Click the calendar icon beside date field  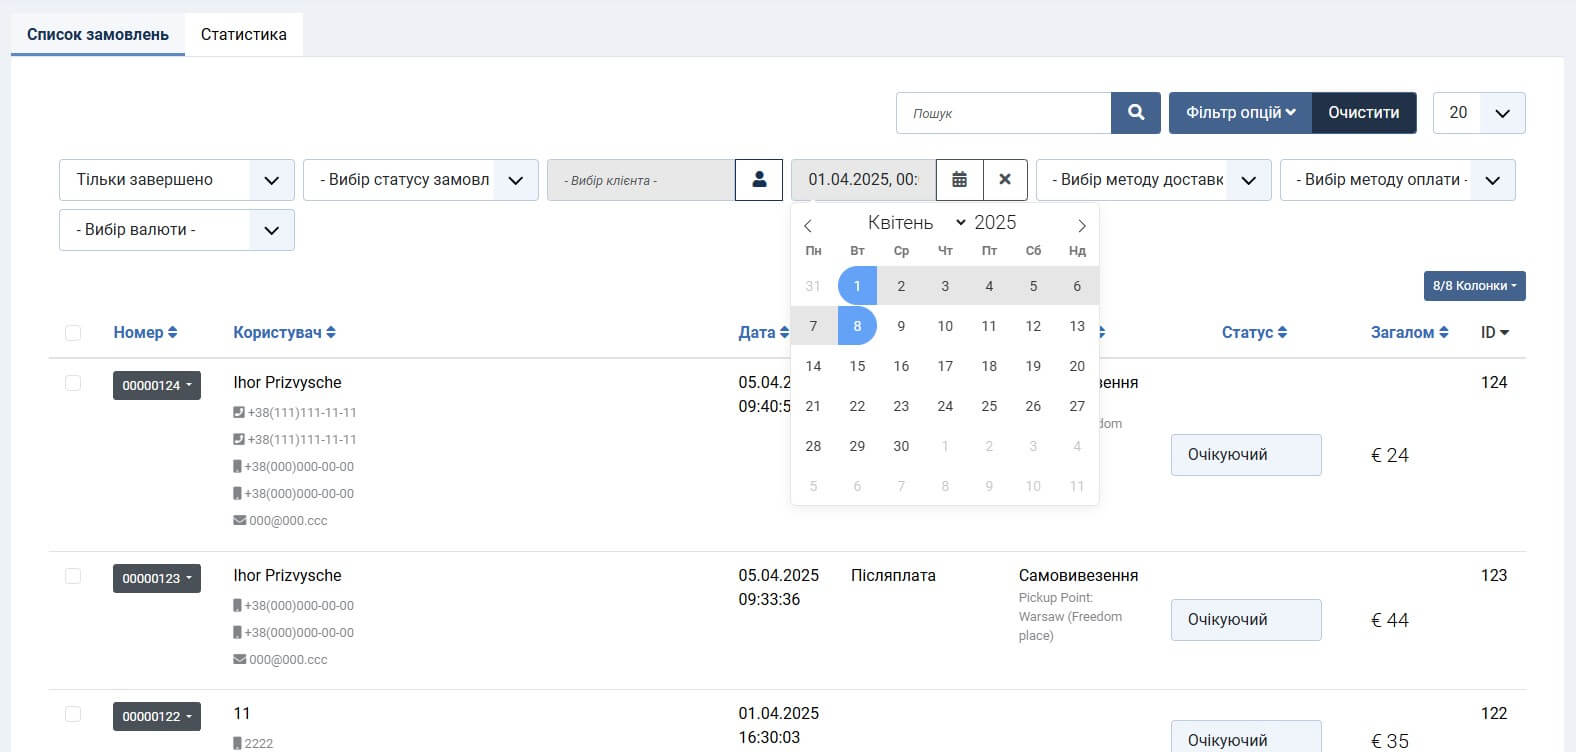pos(959,180)
